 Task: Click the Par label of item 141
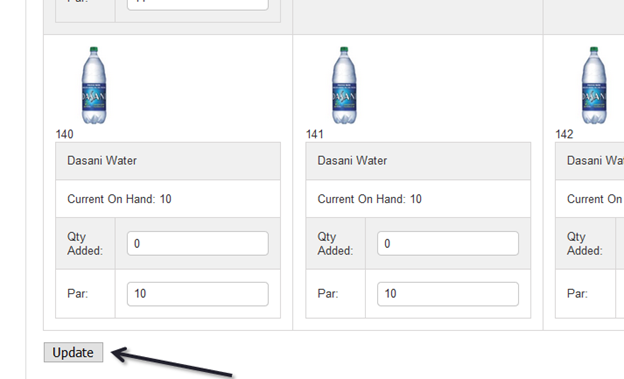[328, 294]
